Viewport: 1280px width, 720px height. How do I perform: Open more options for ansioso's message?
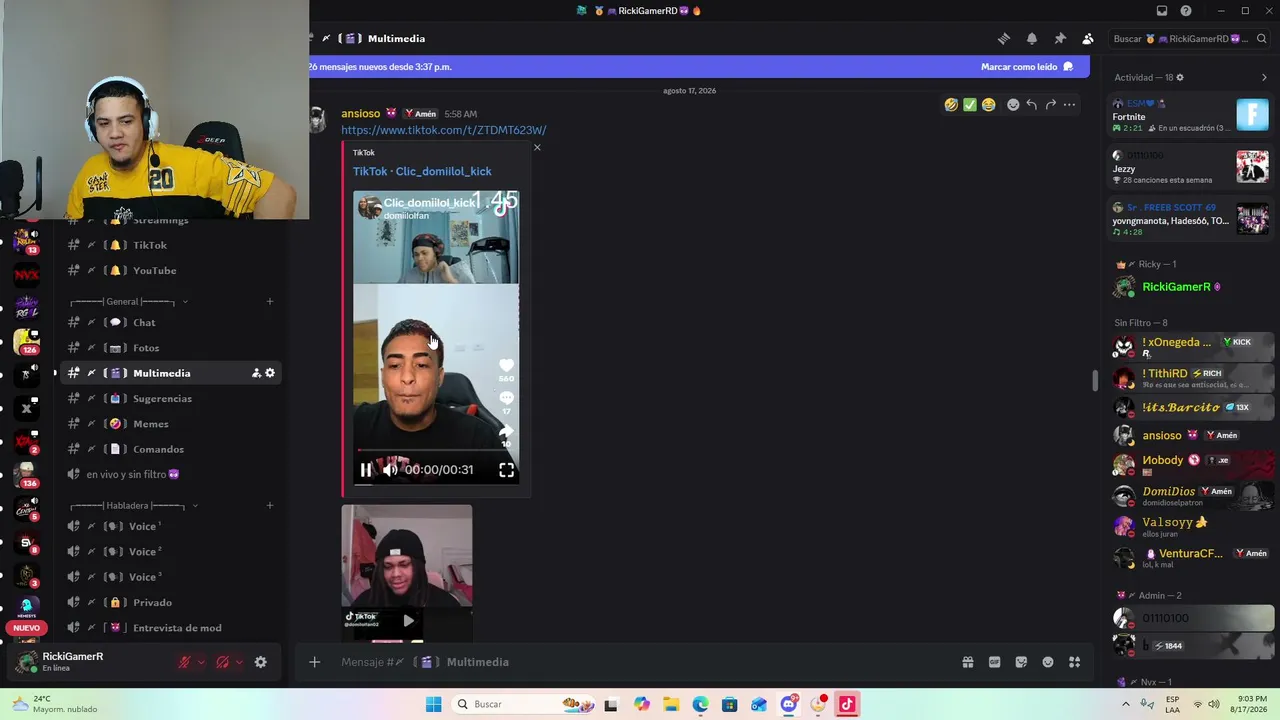click(1070, 105)
